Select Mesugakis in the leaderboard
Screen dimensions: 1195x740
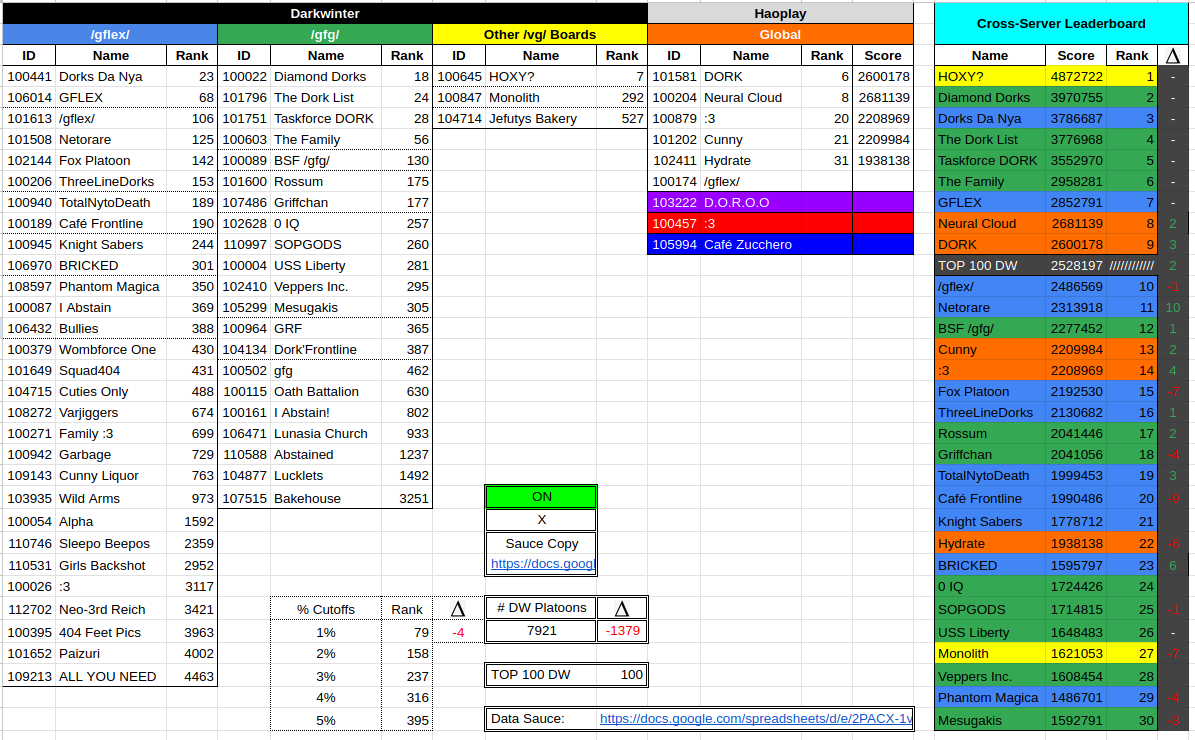pos(990,720)
